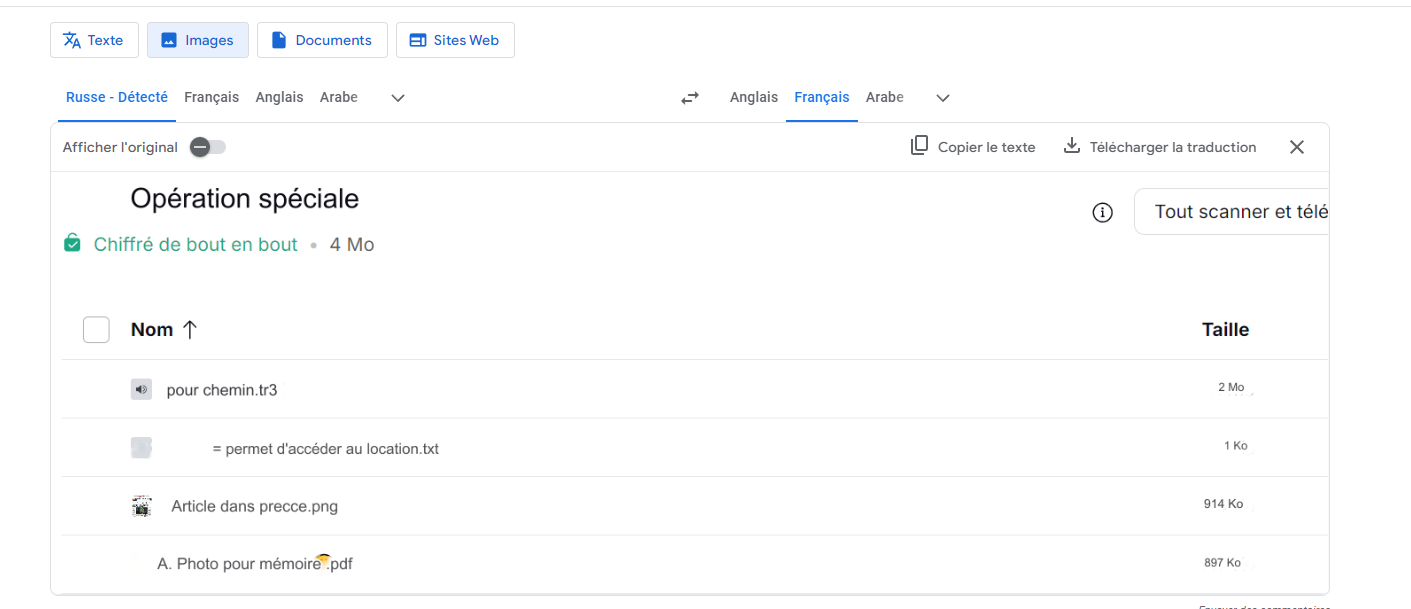Click the audio file icon for chemin.tr3
This screenshot has height=609, width=1411.
point(141,390)
